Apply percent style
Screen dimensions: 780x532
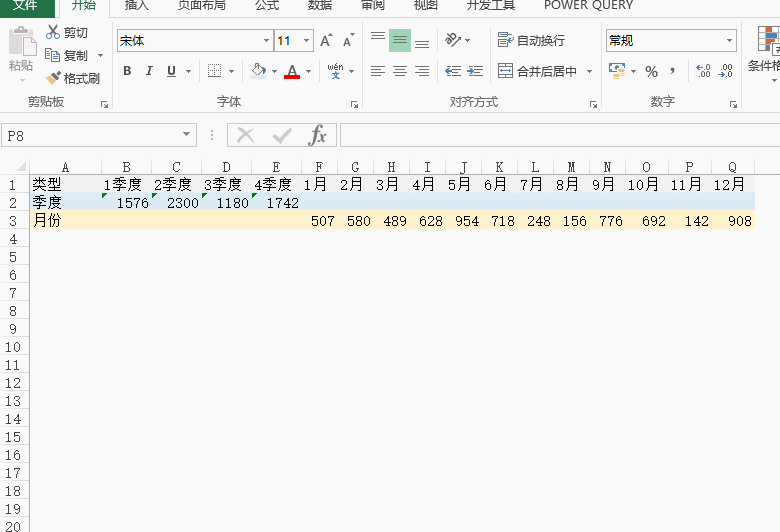coord(651,72)
